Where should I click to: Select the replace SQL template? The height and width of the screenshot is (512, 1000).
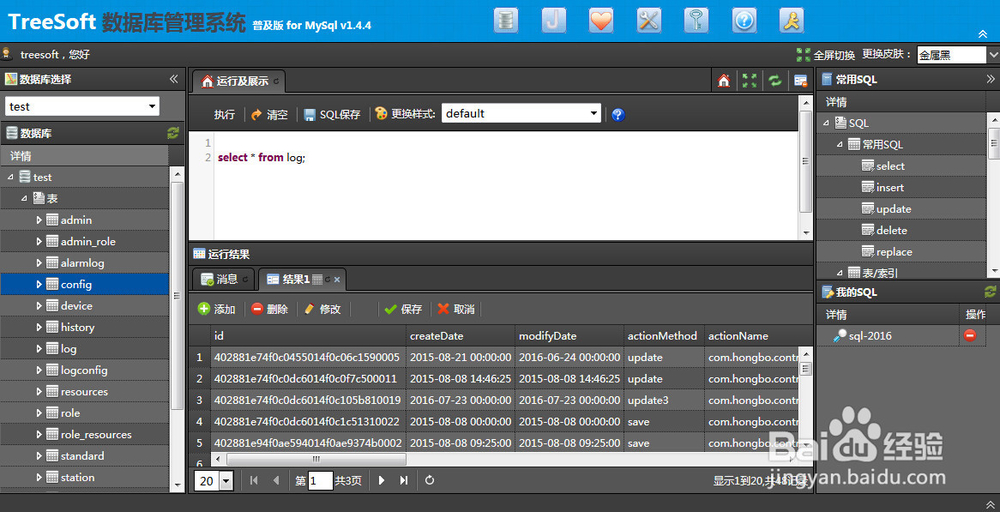894,252
